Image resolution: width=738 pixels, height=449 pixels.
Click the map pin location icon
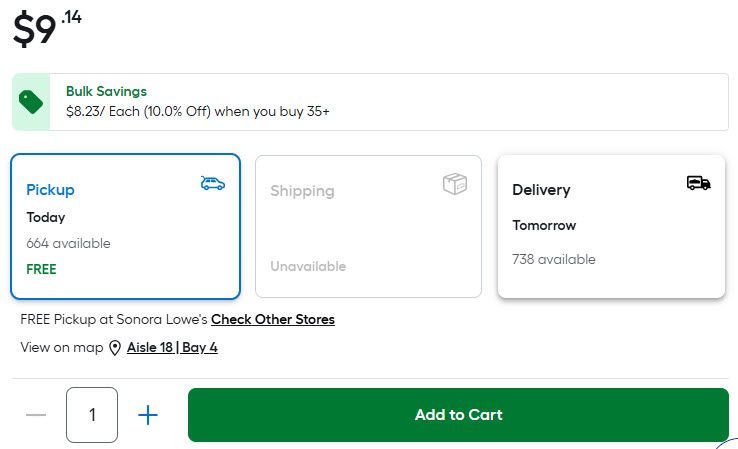point(115,348)
